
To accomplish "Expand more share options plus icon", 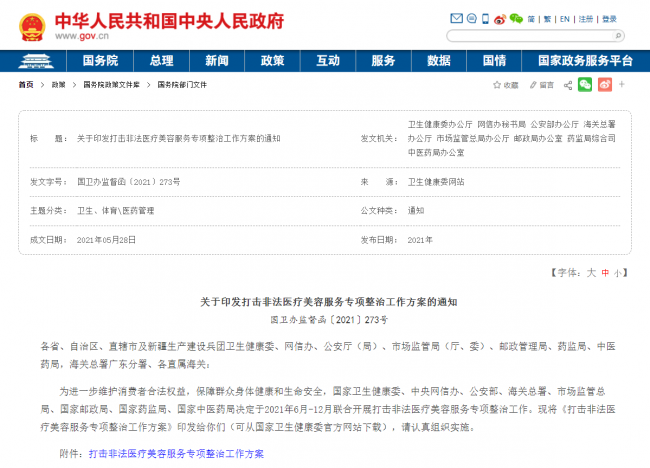I will pyautogui.click(x=623, y=85).
